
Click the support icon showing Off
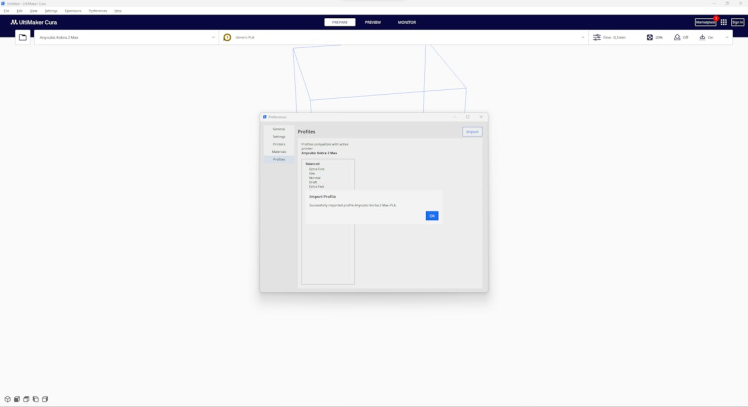[x=677, y=37]
